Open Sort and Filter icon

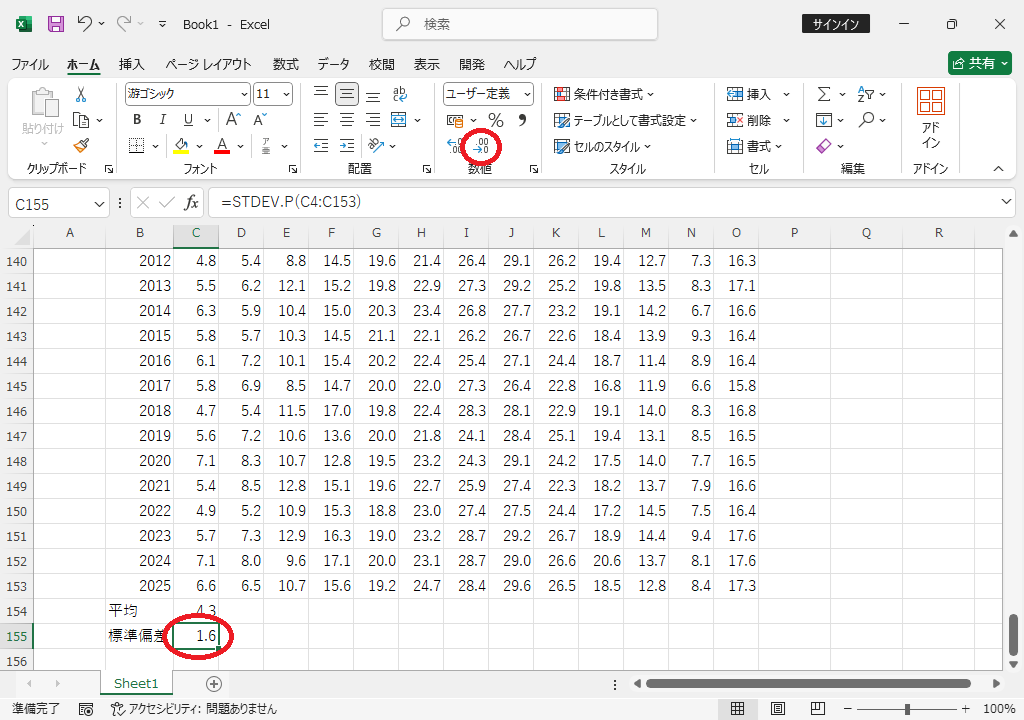coord(866,94)
